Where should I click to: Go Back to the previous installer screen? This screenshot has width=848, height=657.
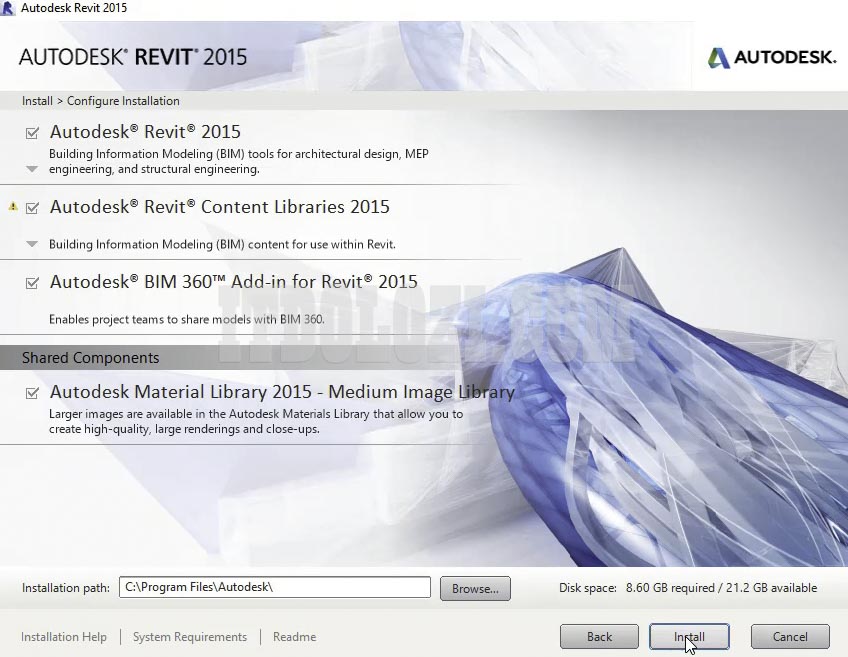pos(599,636)
